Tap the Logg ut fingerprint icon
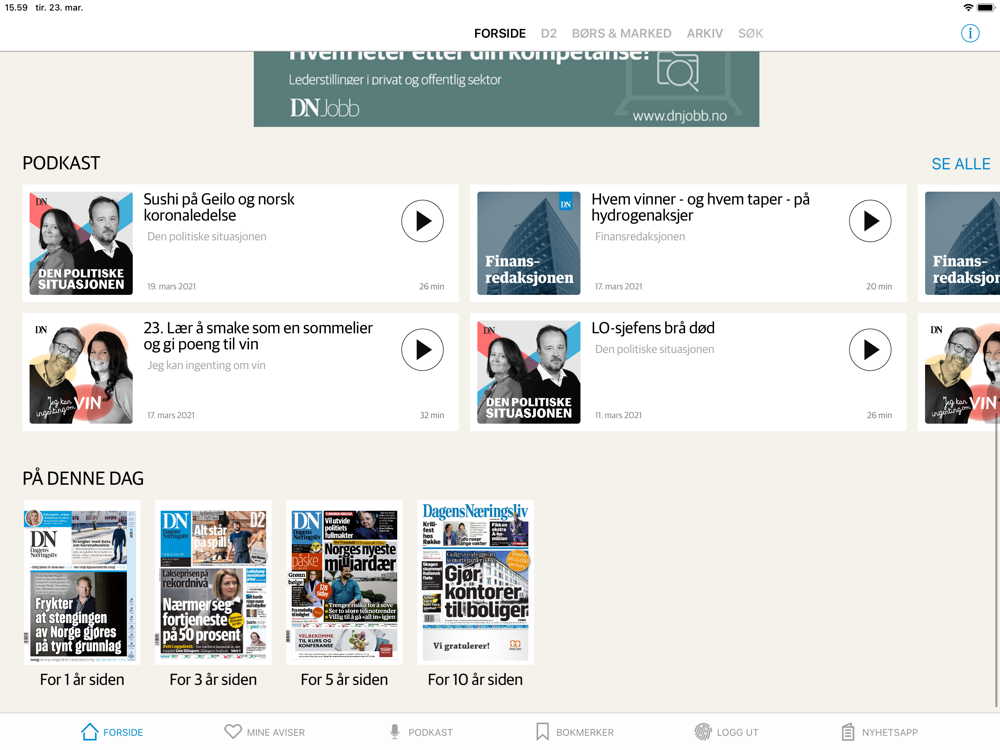1000x750 pixels. point(703,732)
